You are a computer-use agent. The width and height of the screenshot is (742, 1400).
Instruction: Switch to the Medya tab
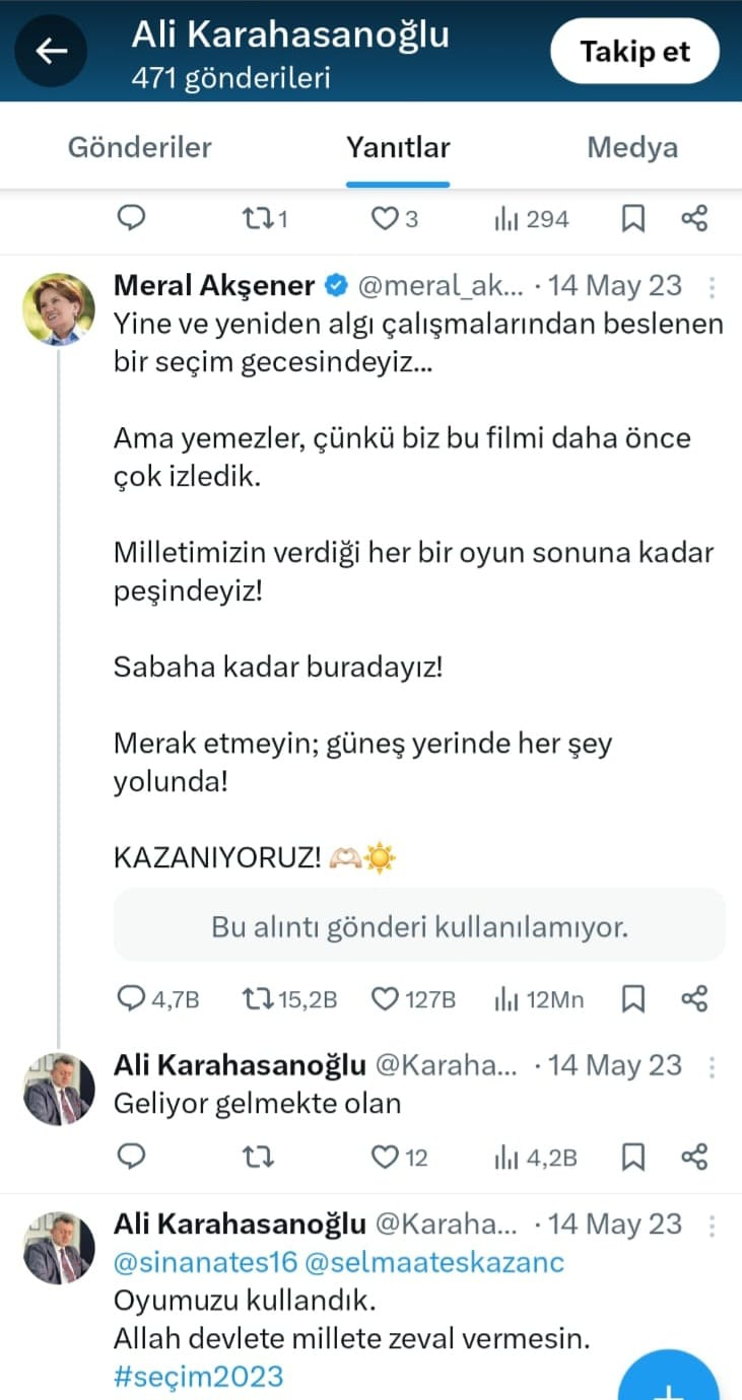(632, 148)
